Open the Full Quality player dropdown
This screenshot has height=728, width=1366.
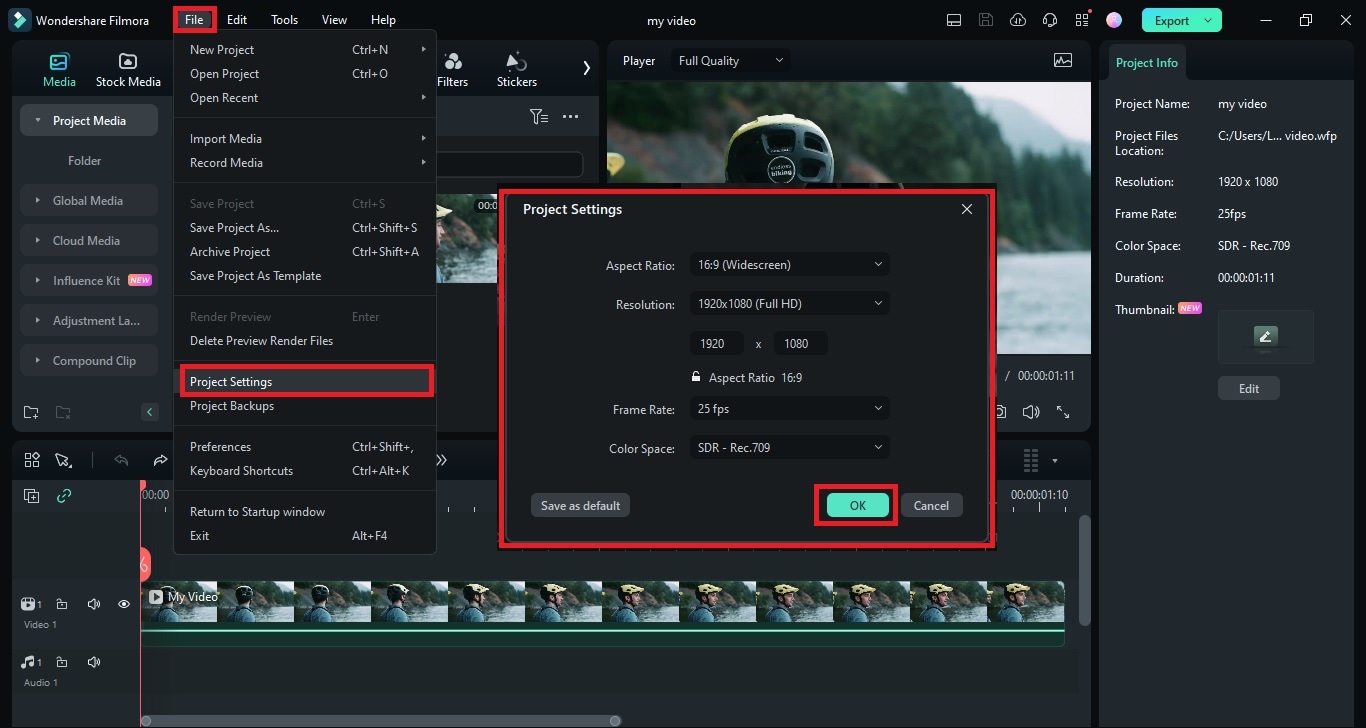731,61
